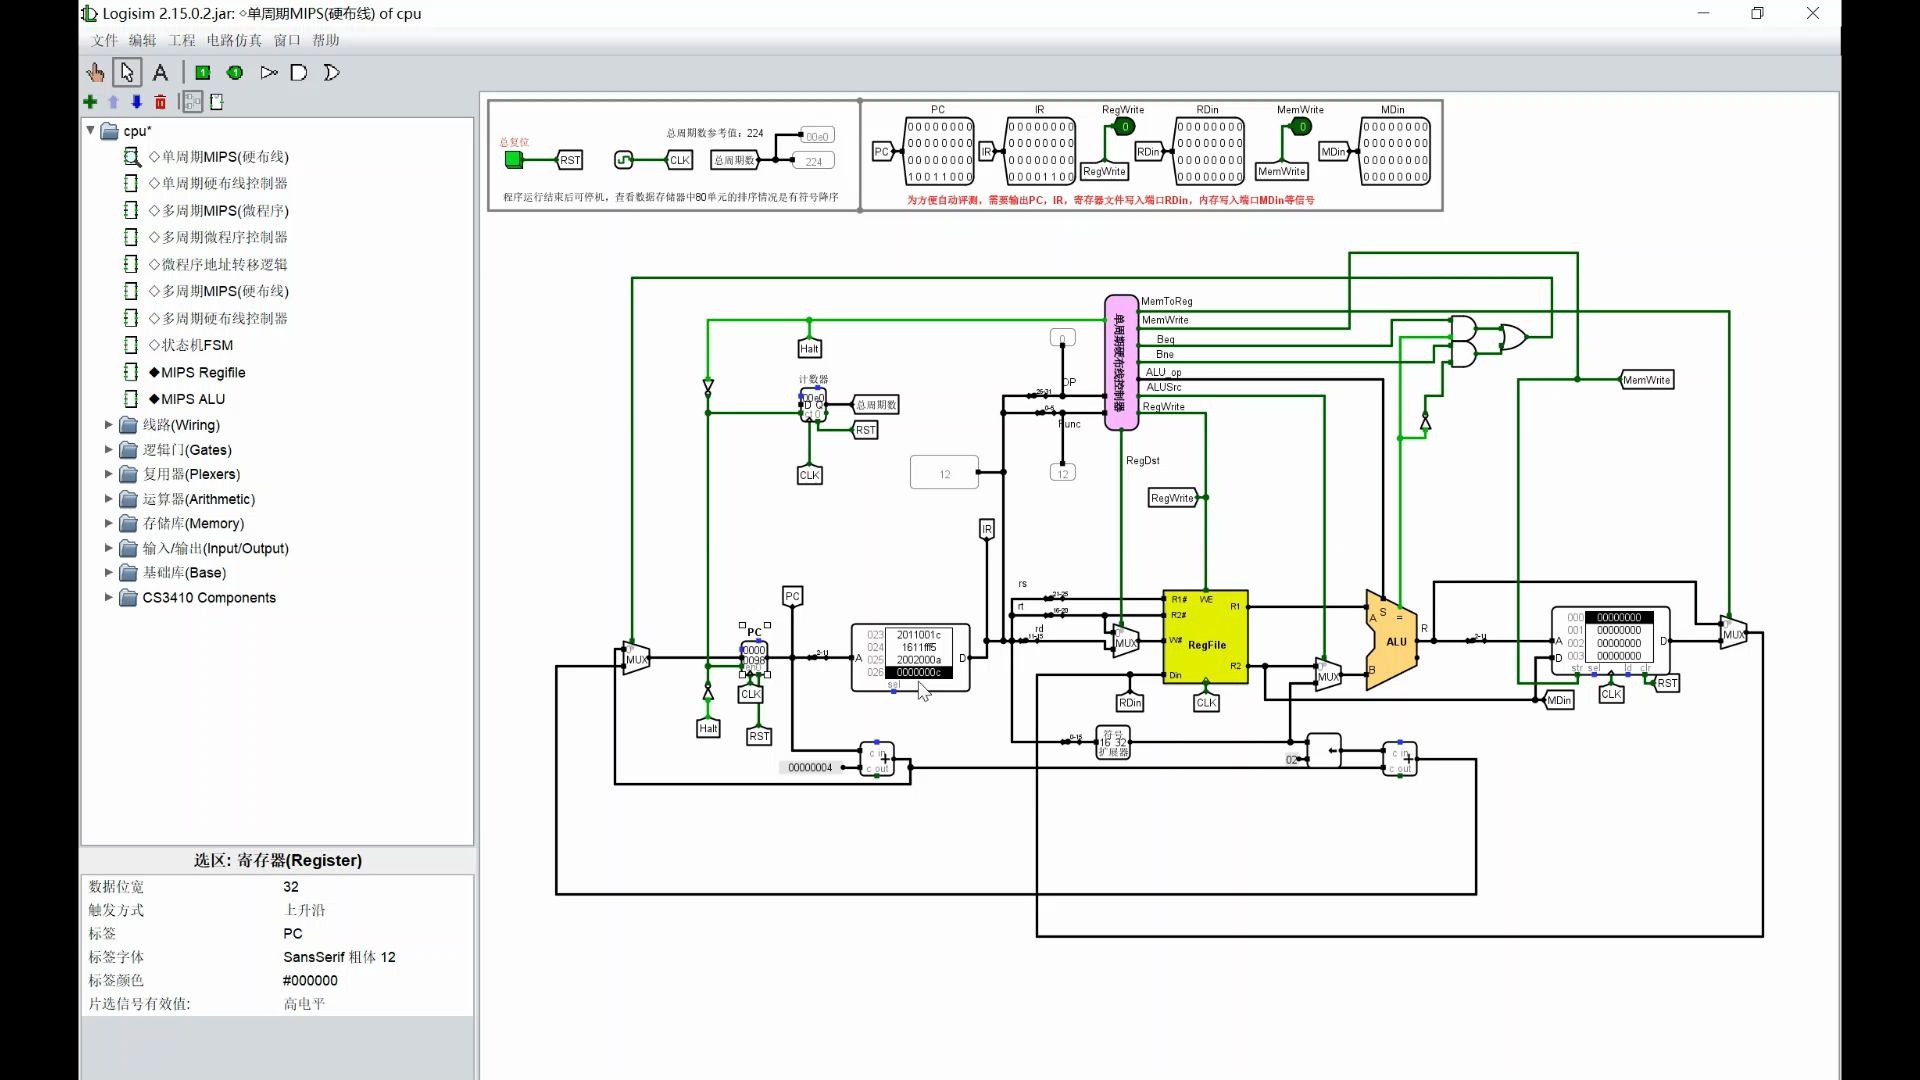
Task: Select circuit 单周期硬布线控制器 in tree
Action: pos(218,183)
